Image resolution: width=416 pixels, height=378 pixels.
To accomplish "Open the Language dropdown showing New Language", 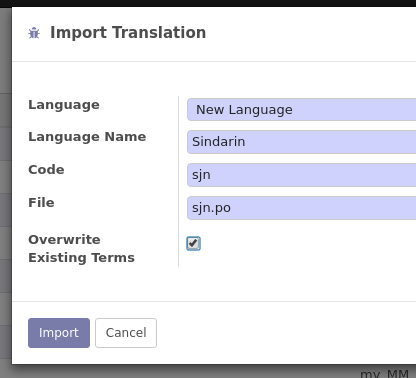I will pos(301,110).
